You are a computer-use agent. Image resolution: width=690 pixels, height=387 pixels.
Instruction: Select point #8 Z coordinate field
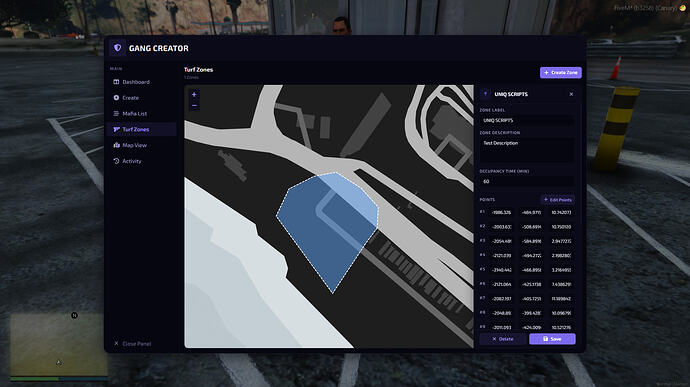pos(561,313)
